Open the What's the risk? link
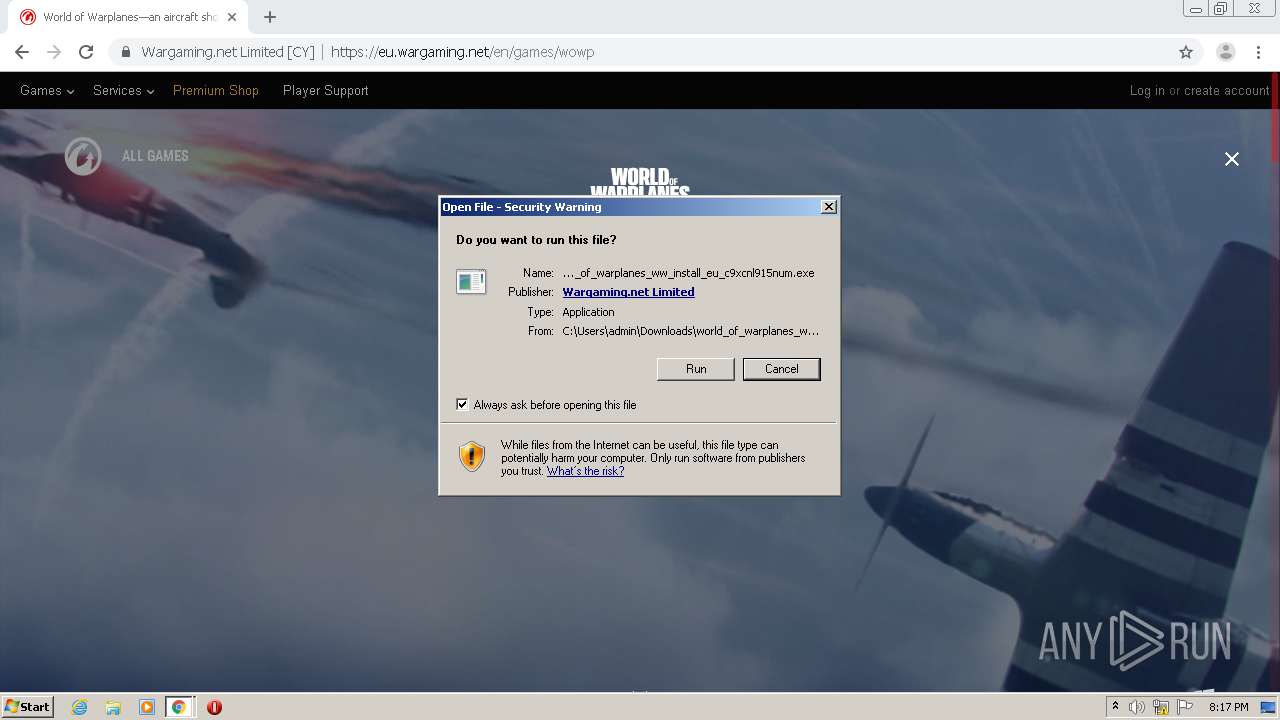Image resolution: width=1280 pixels, height=720 pixels. coord(585,471)
